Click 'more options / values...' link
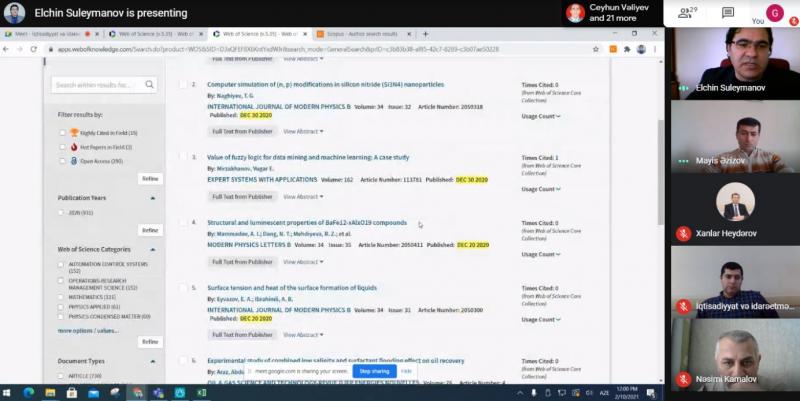800x401 pixels. [x=88, y=331]
